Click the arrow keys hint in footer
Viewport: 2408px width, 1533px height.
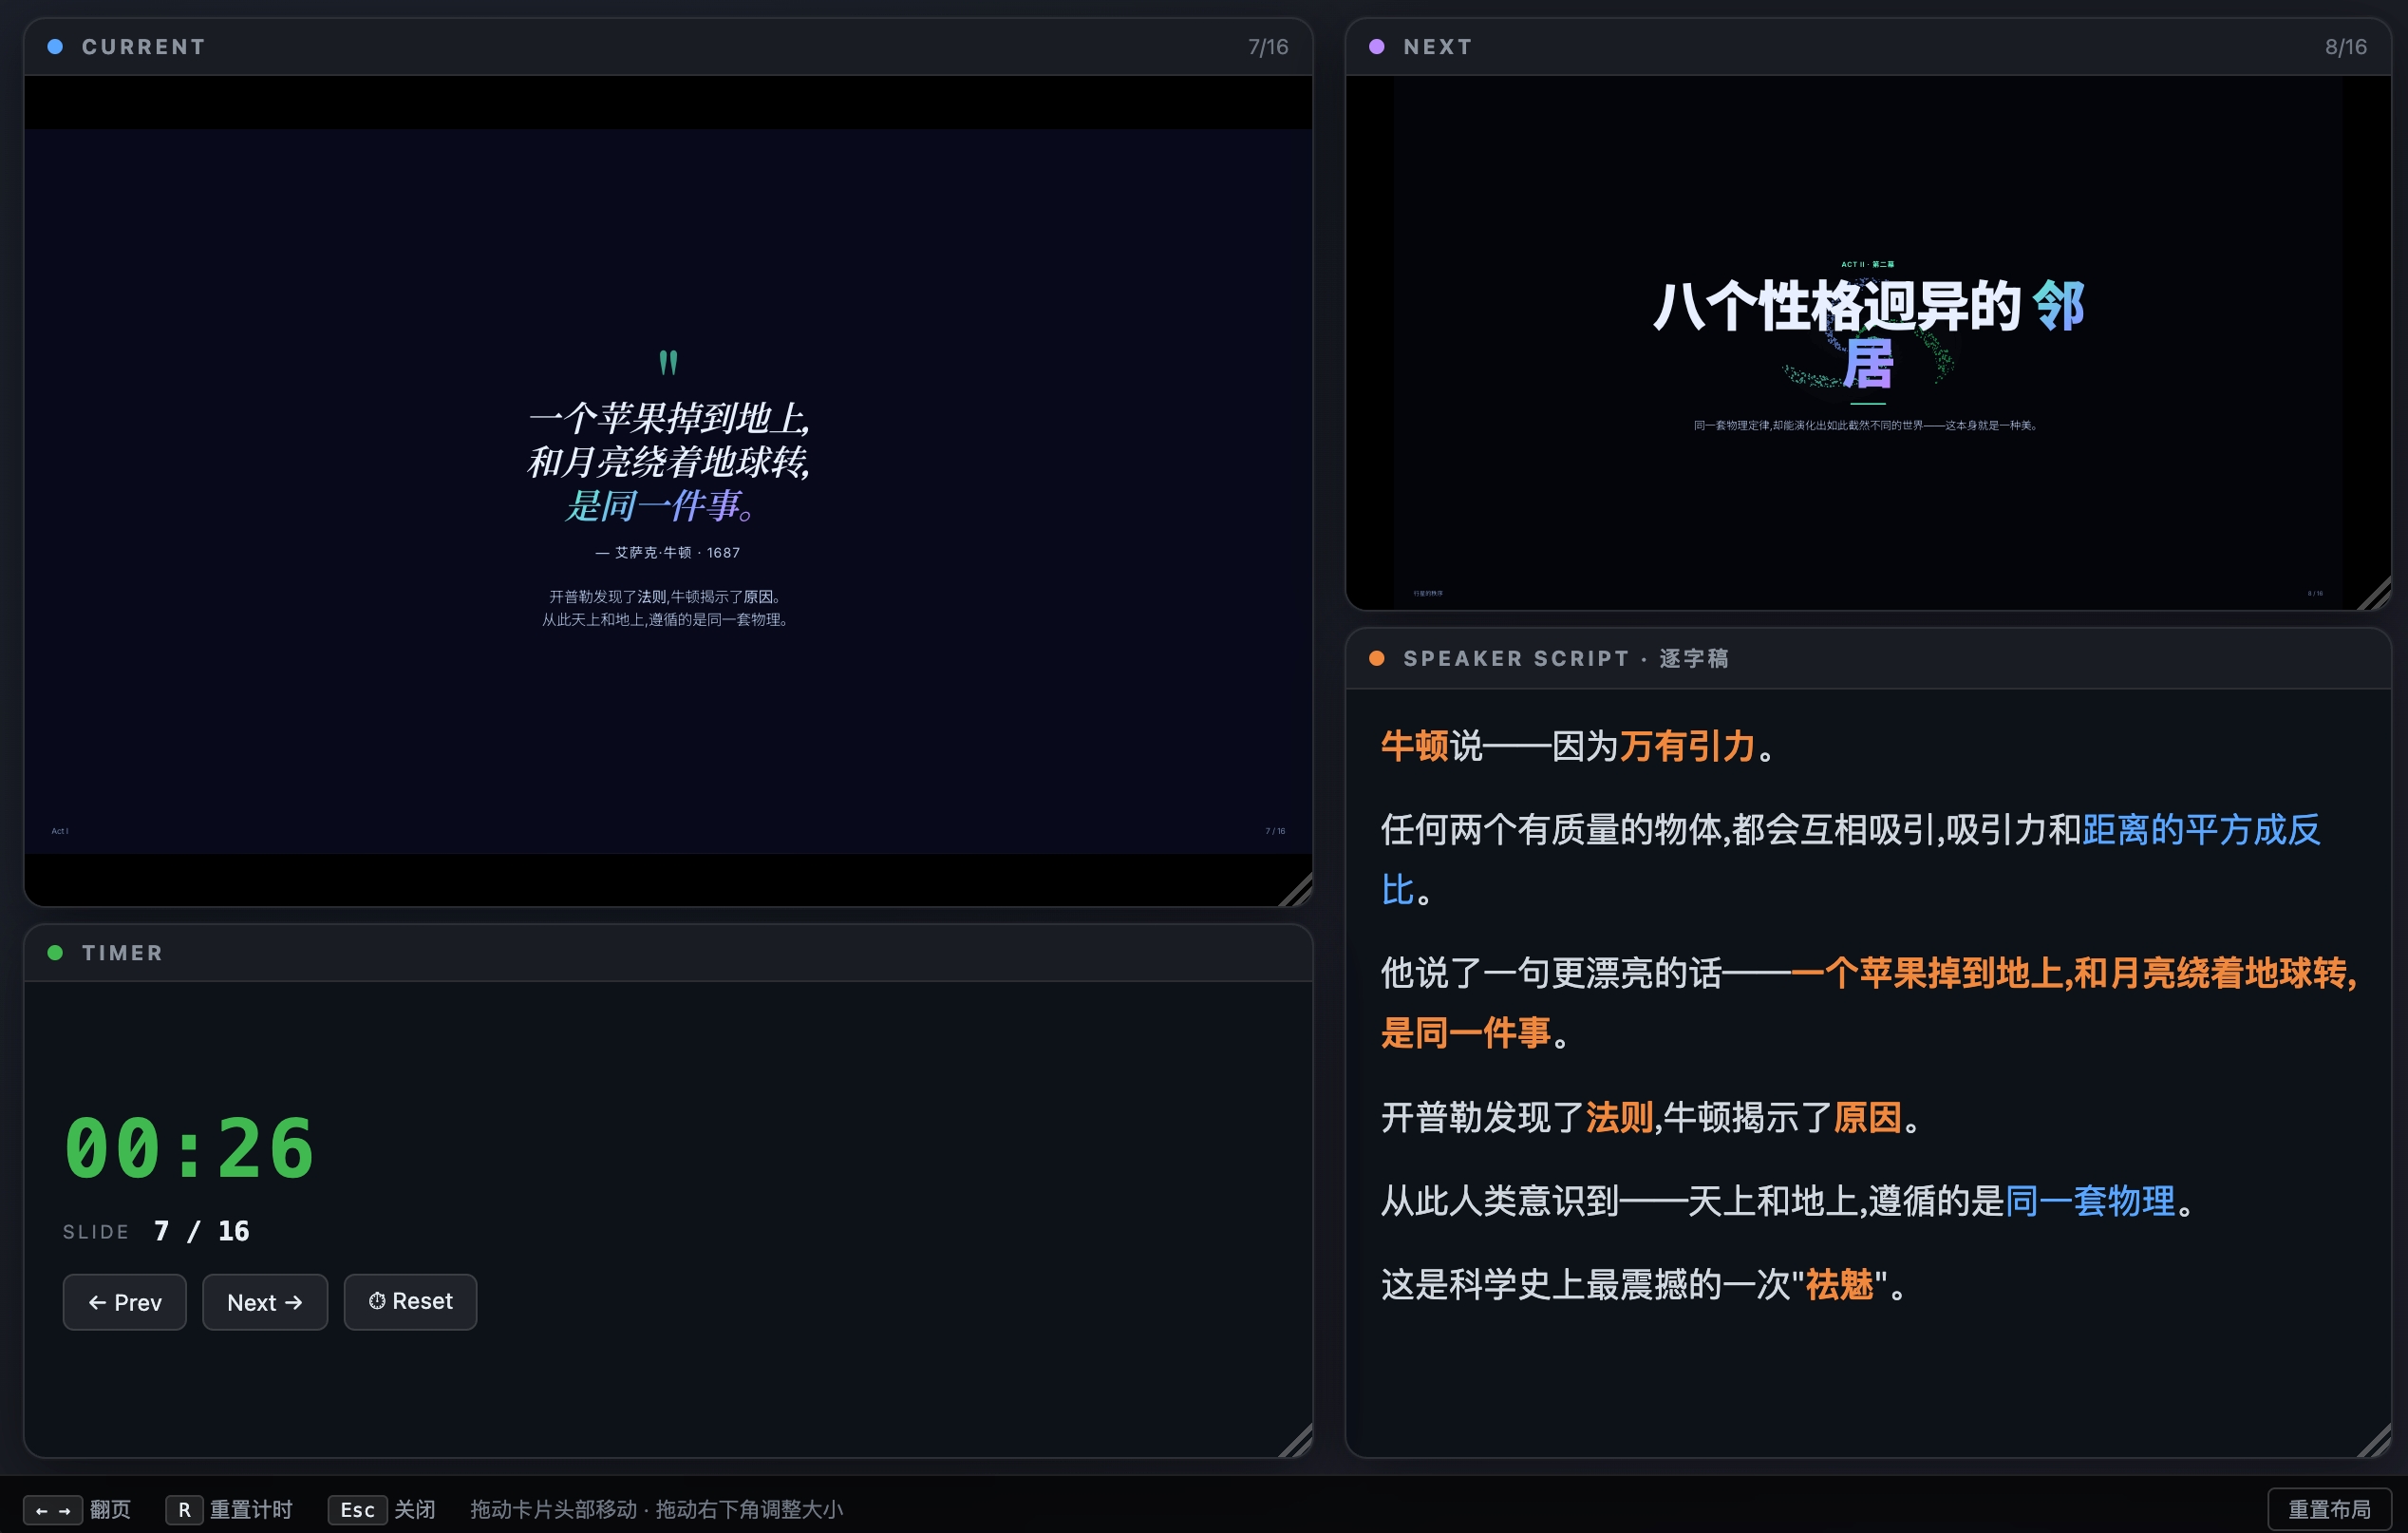pos(53,1510)
